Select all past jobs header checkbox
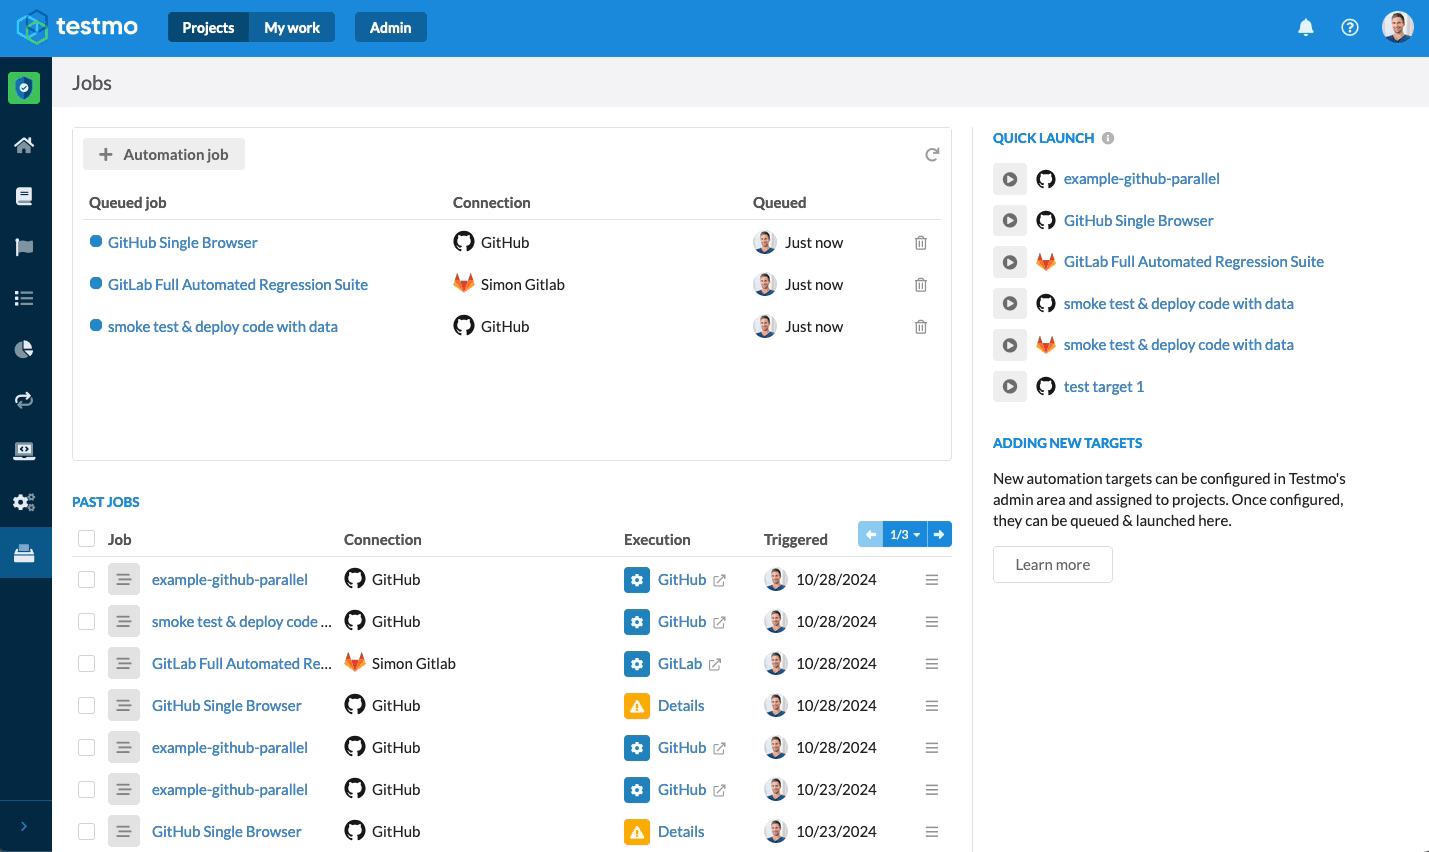Image resolution: width=1429 pixels, height=852 pixels. 86,539
